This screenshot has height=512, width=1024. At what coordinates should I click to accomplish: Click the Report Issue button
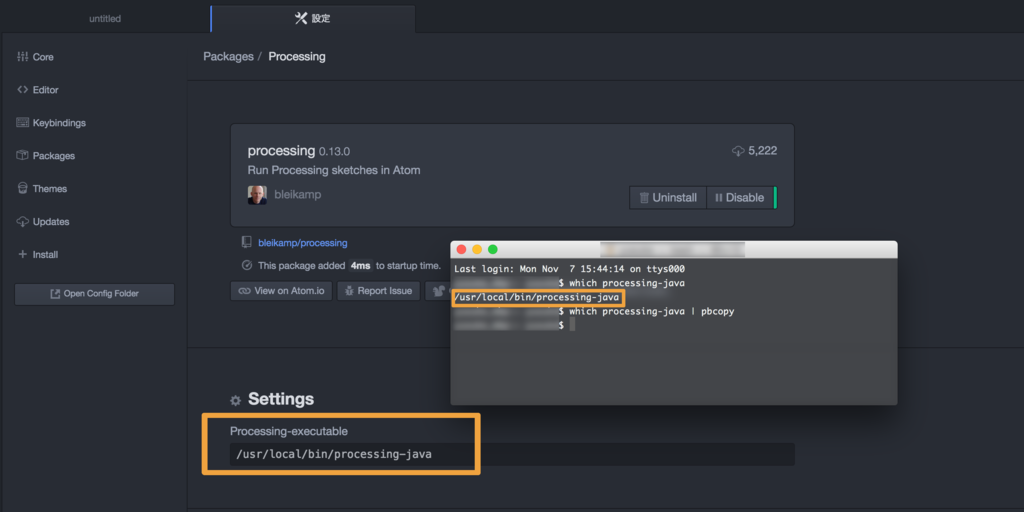(x=378, y=291)
